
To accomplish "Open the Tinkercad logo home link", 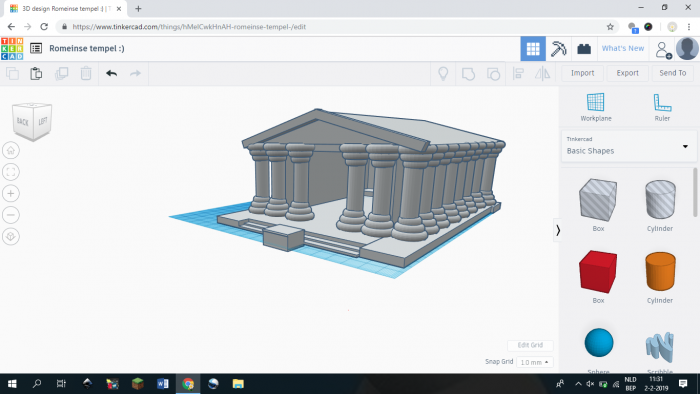I will 12,49.
